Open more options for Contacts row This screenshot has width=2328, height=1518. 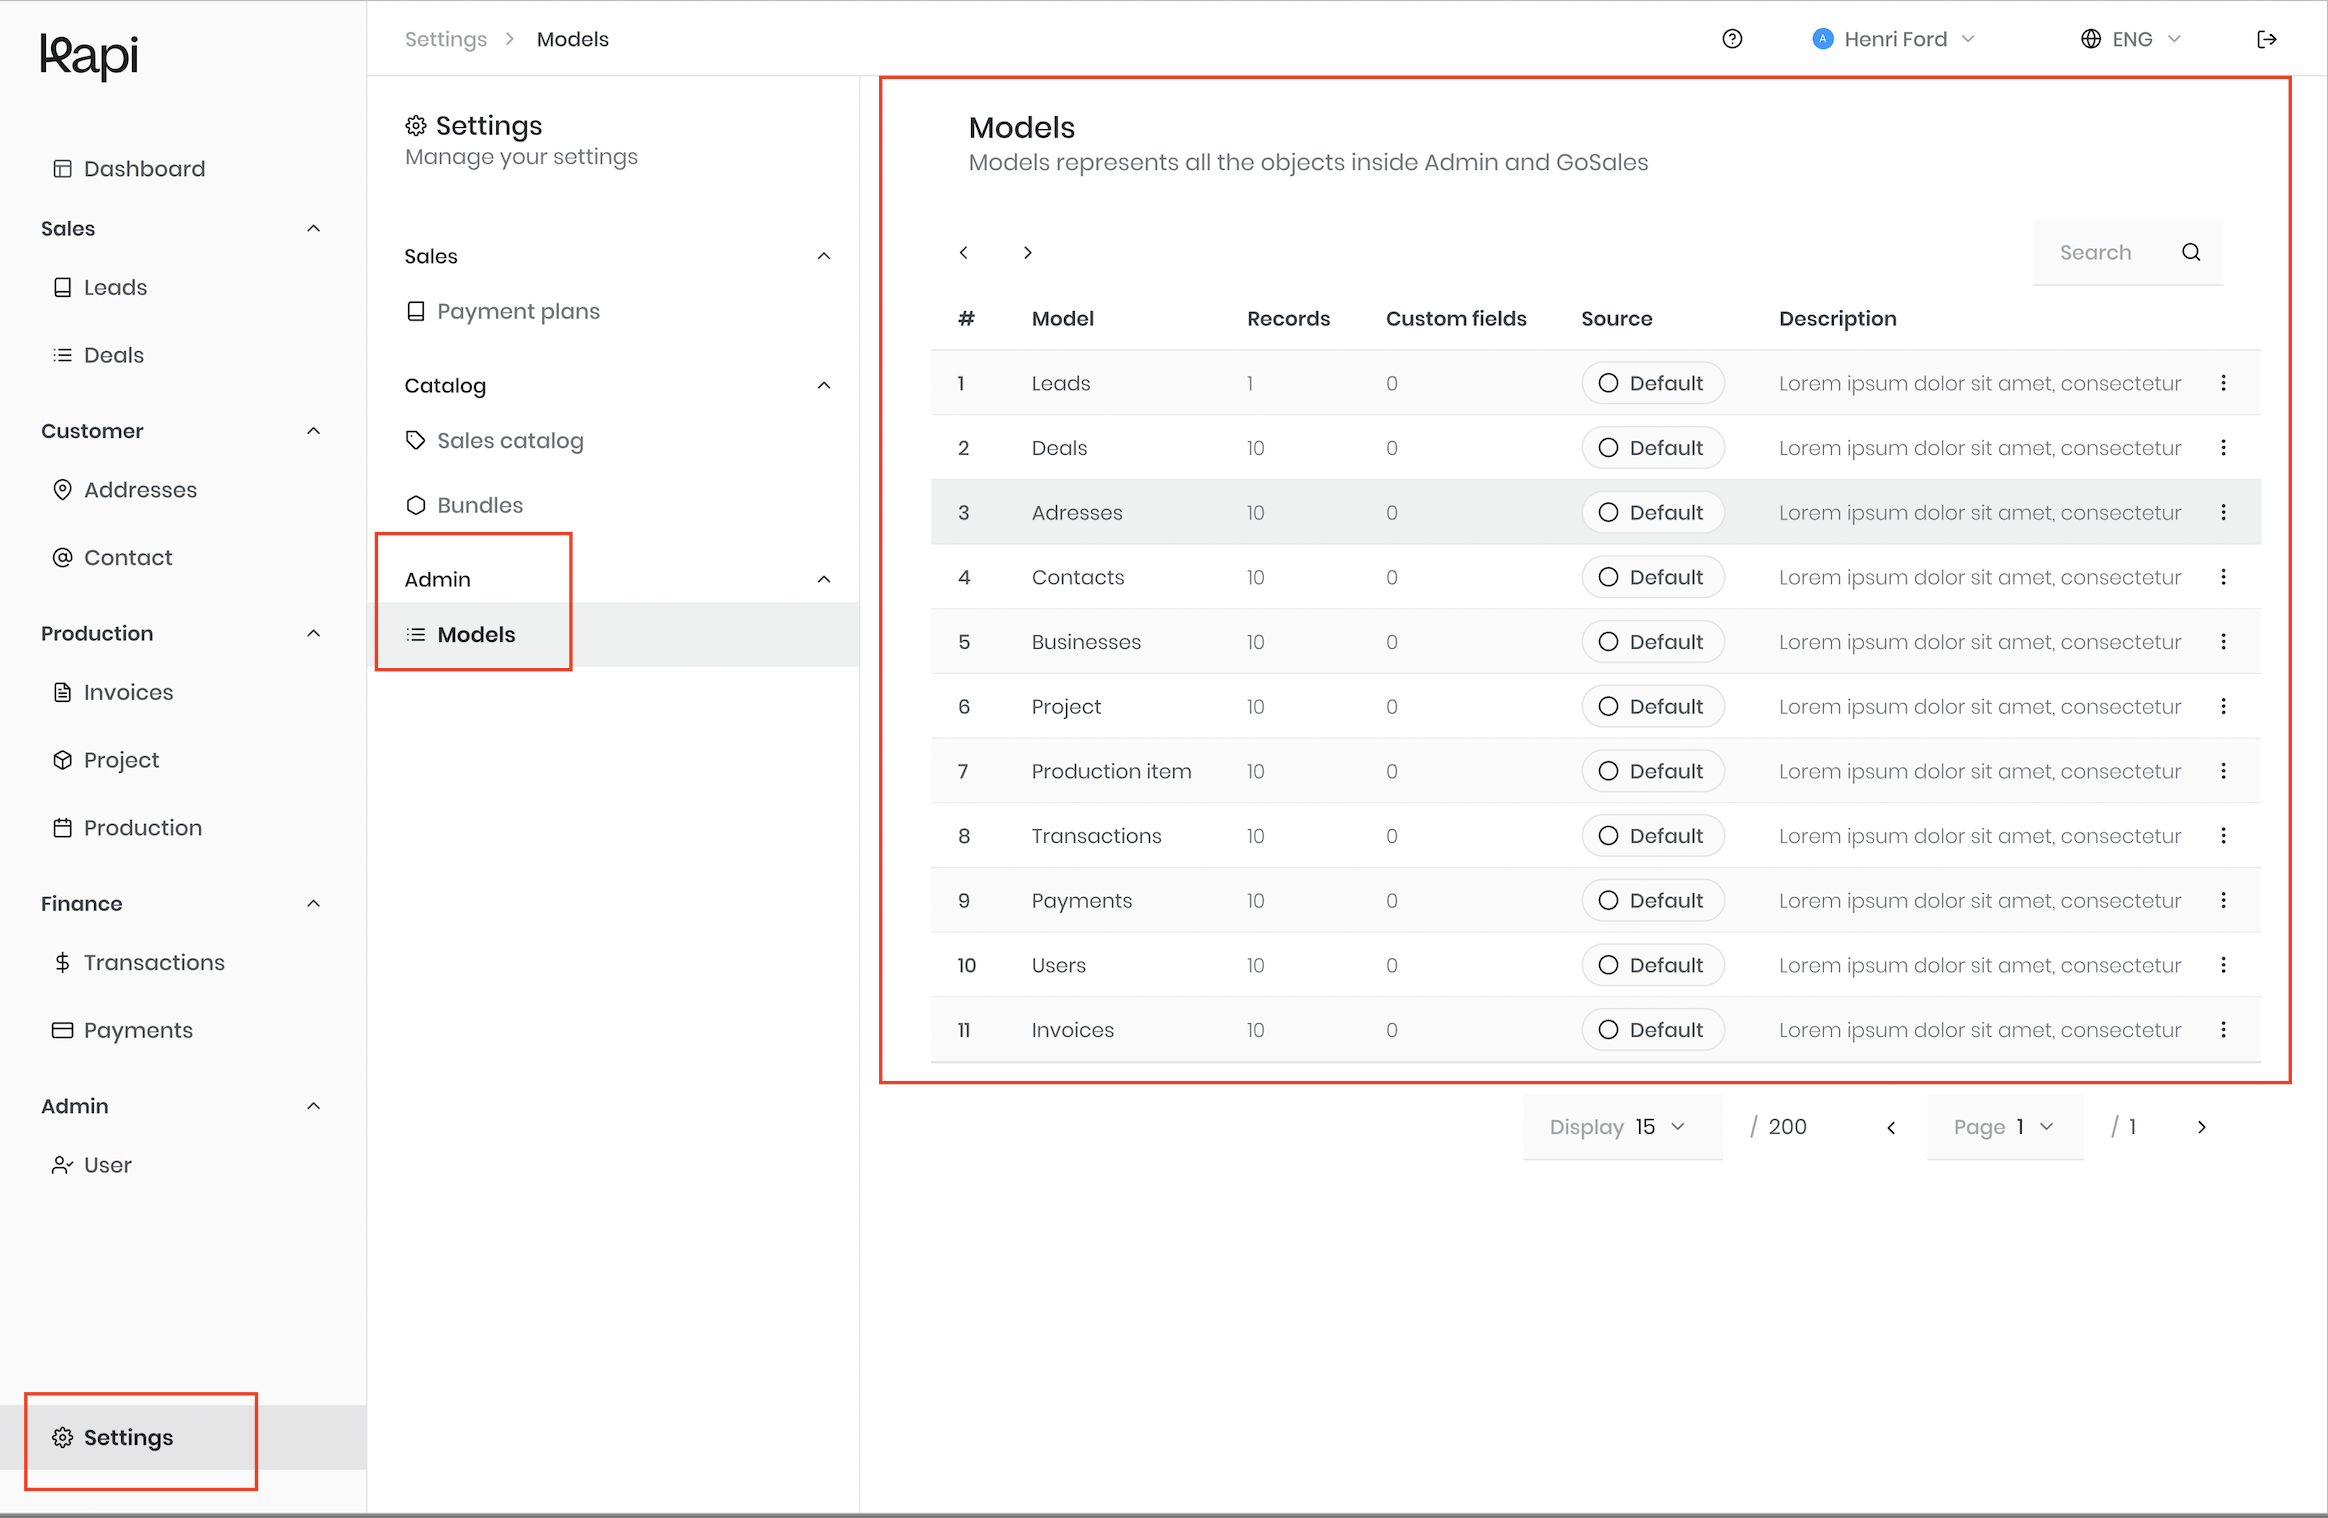tap(2223, 577)
